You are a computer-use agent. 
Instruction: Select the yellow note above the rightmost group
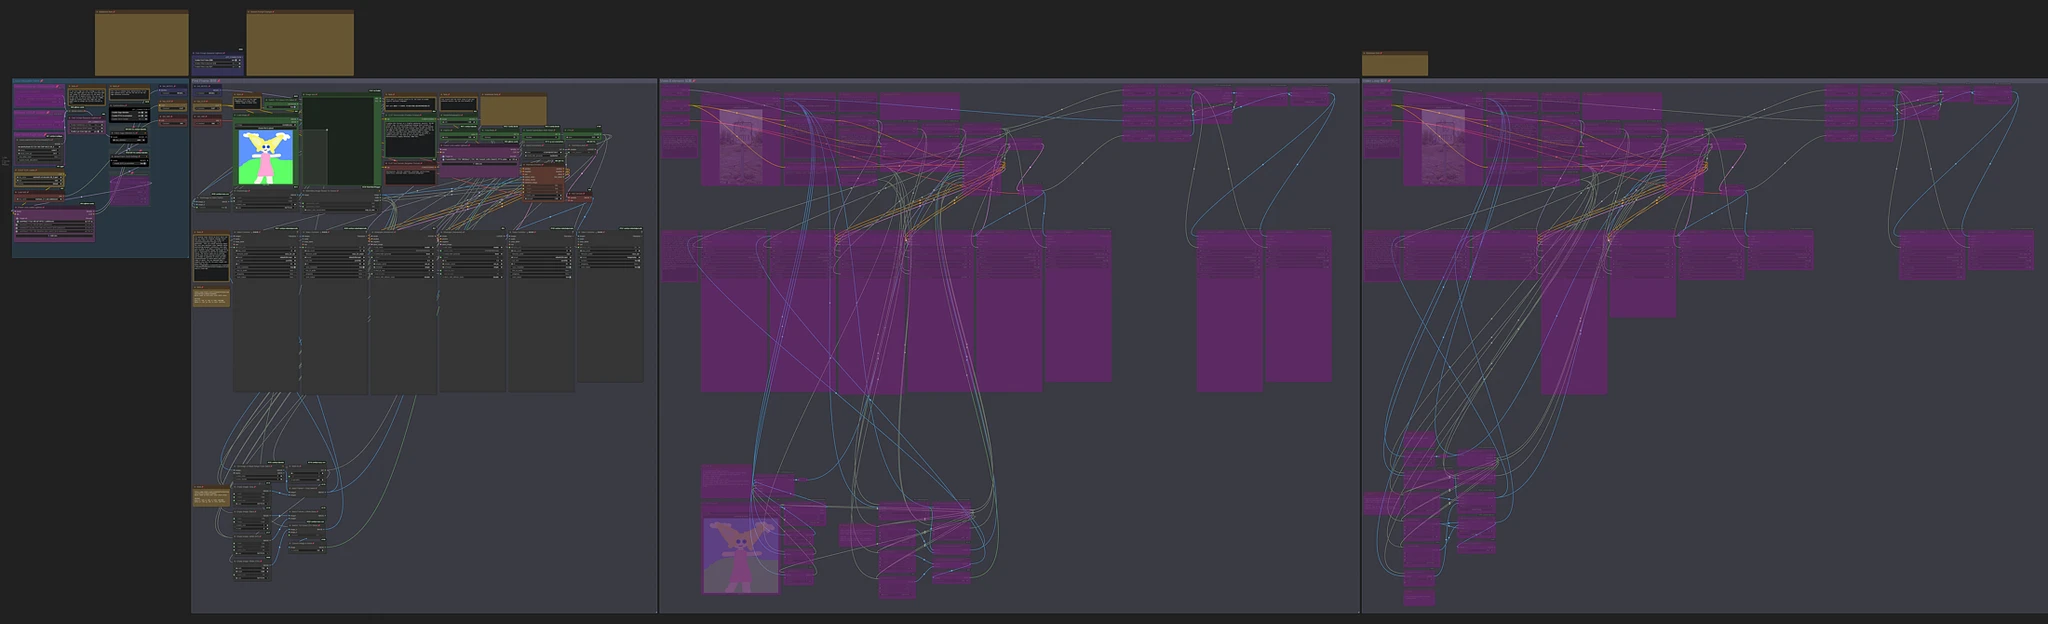point(1394,65)
